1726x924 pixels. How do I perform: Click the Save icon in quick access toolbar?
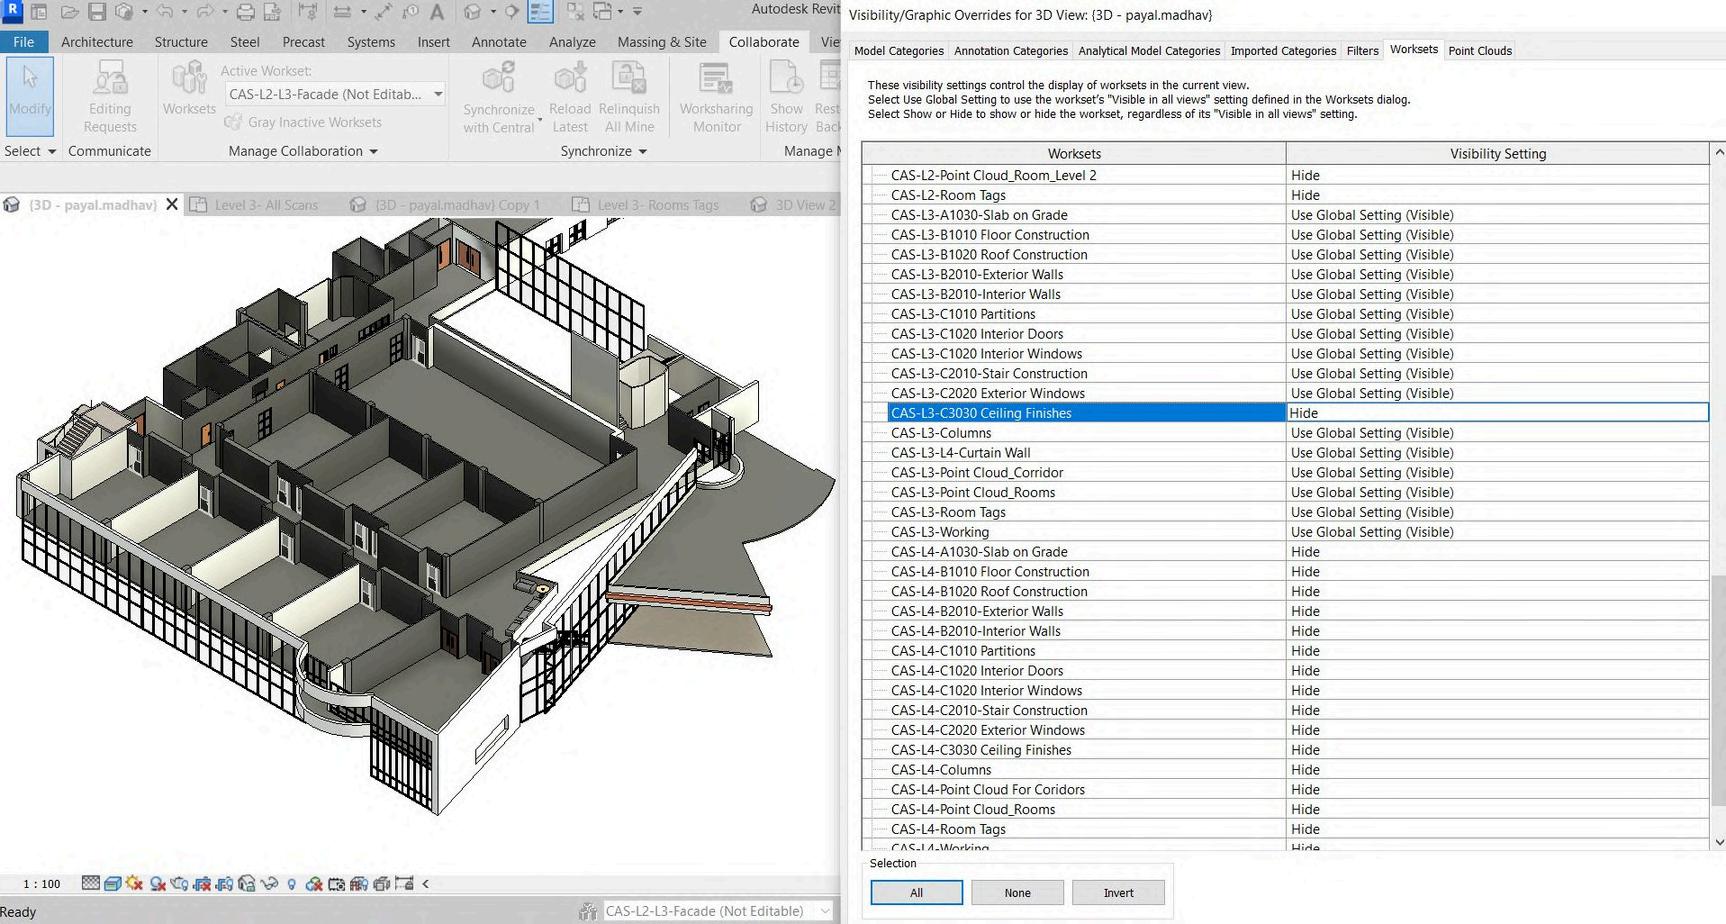click(97, 12)
